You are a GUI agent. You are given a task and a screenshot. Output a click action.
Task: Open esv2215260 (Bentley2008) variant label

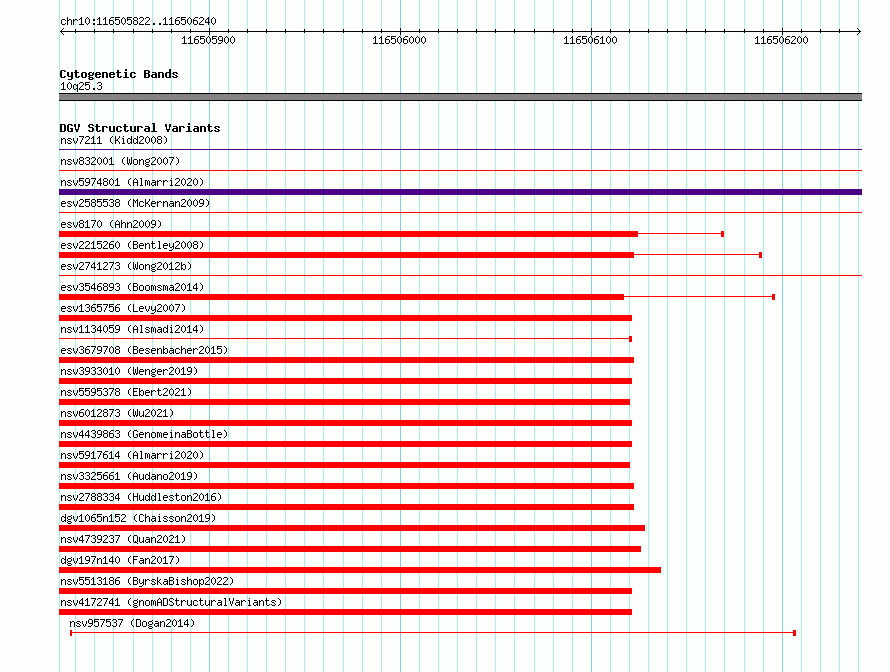[x=132, y=245]
